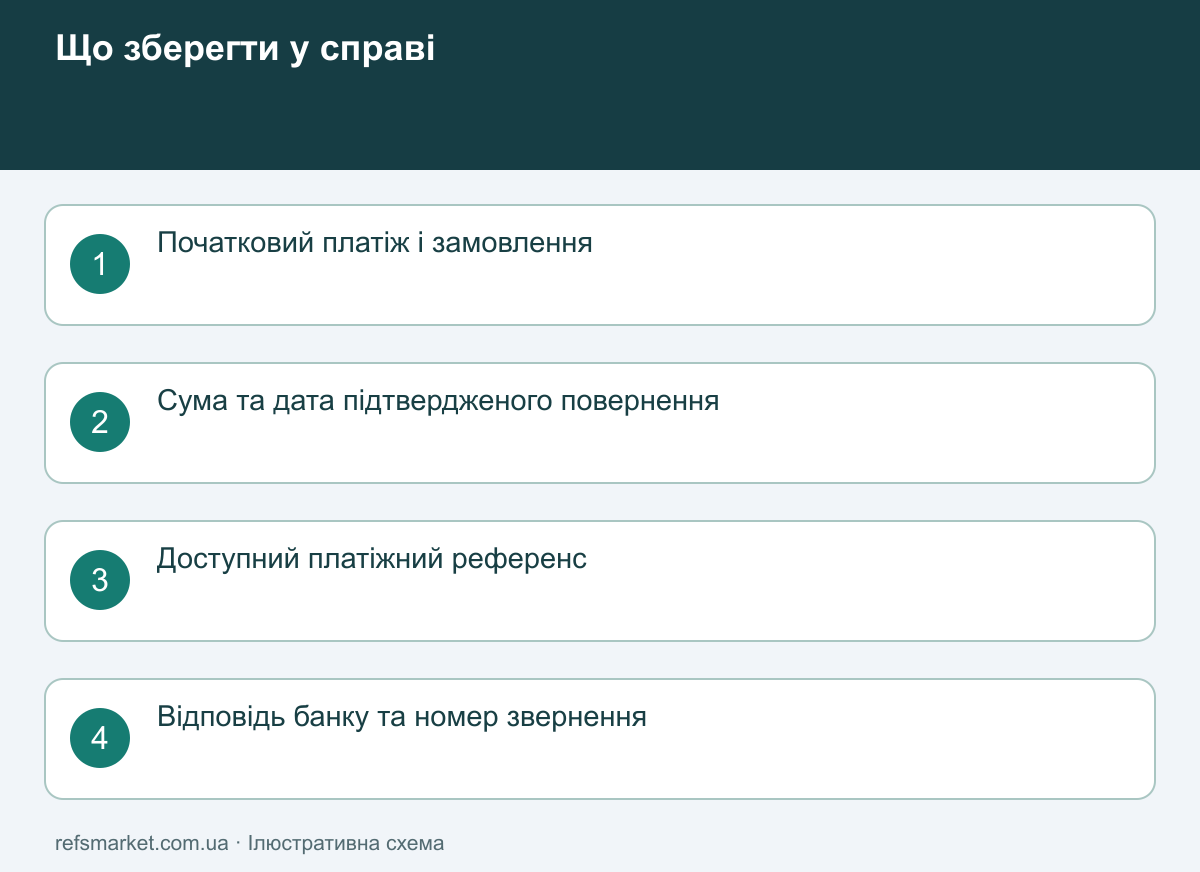
Task: Click text 'Початковий платіж і замовлення'
Action: [375, 243]
